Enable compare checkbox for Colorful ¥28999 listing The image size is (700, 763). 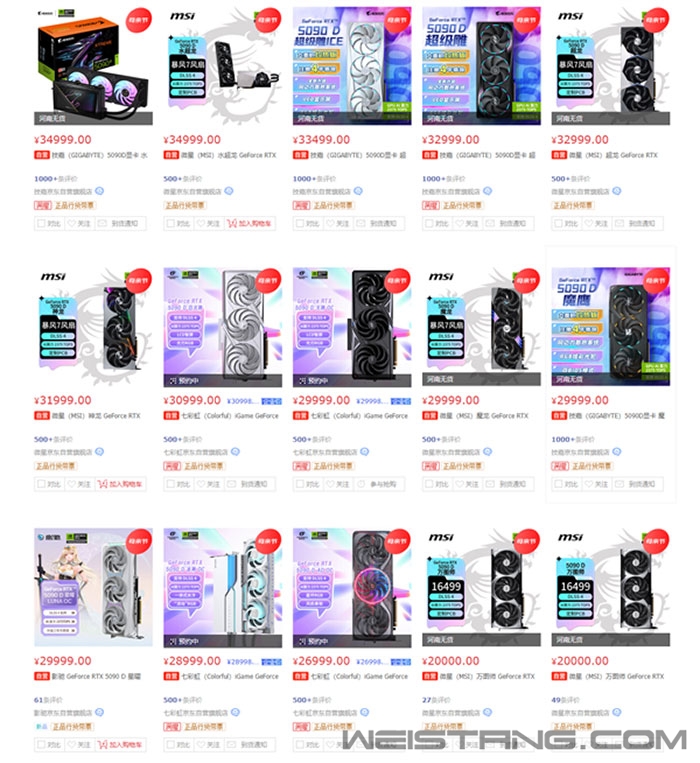coord(170,745)
